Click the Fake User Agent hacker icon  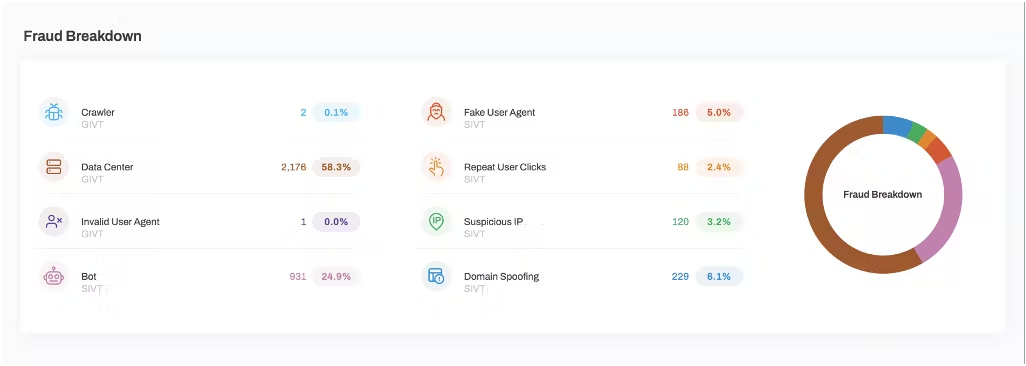click(x=436, y=113)
